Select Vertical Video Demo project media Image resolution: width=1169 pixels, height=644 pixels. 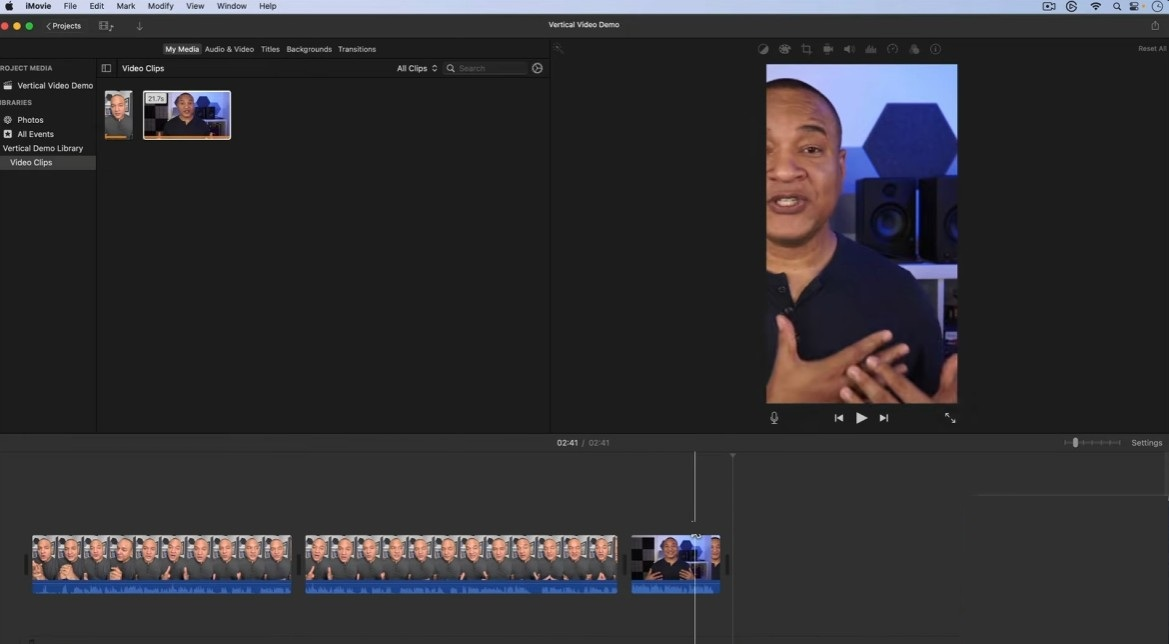pyautogui.click(x=48, y=86)
